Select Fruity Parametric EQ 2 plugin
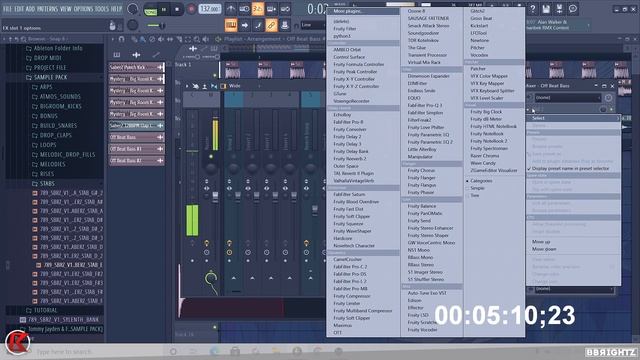This screenshot has height=360, width=640. point(430,142)
